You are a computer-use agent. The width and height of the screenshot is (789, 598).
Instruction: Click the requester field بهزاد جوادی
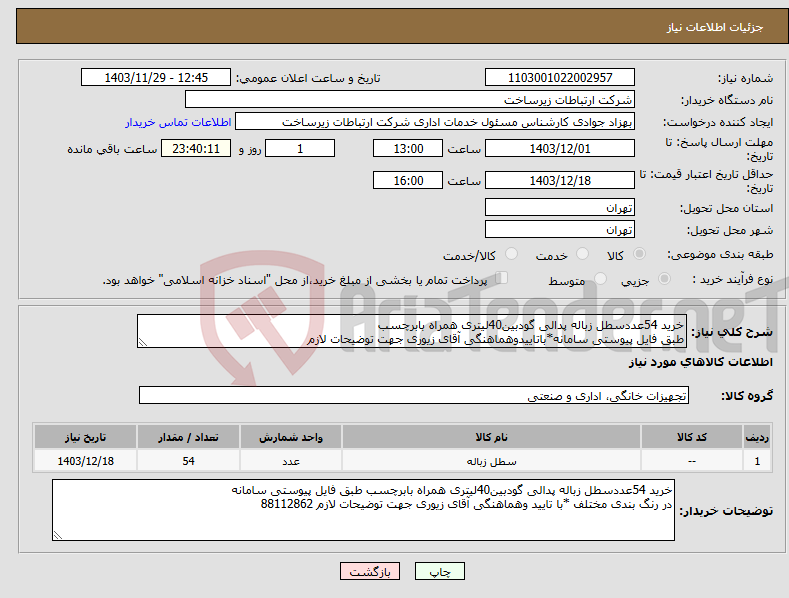435,122
